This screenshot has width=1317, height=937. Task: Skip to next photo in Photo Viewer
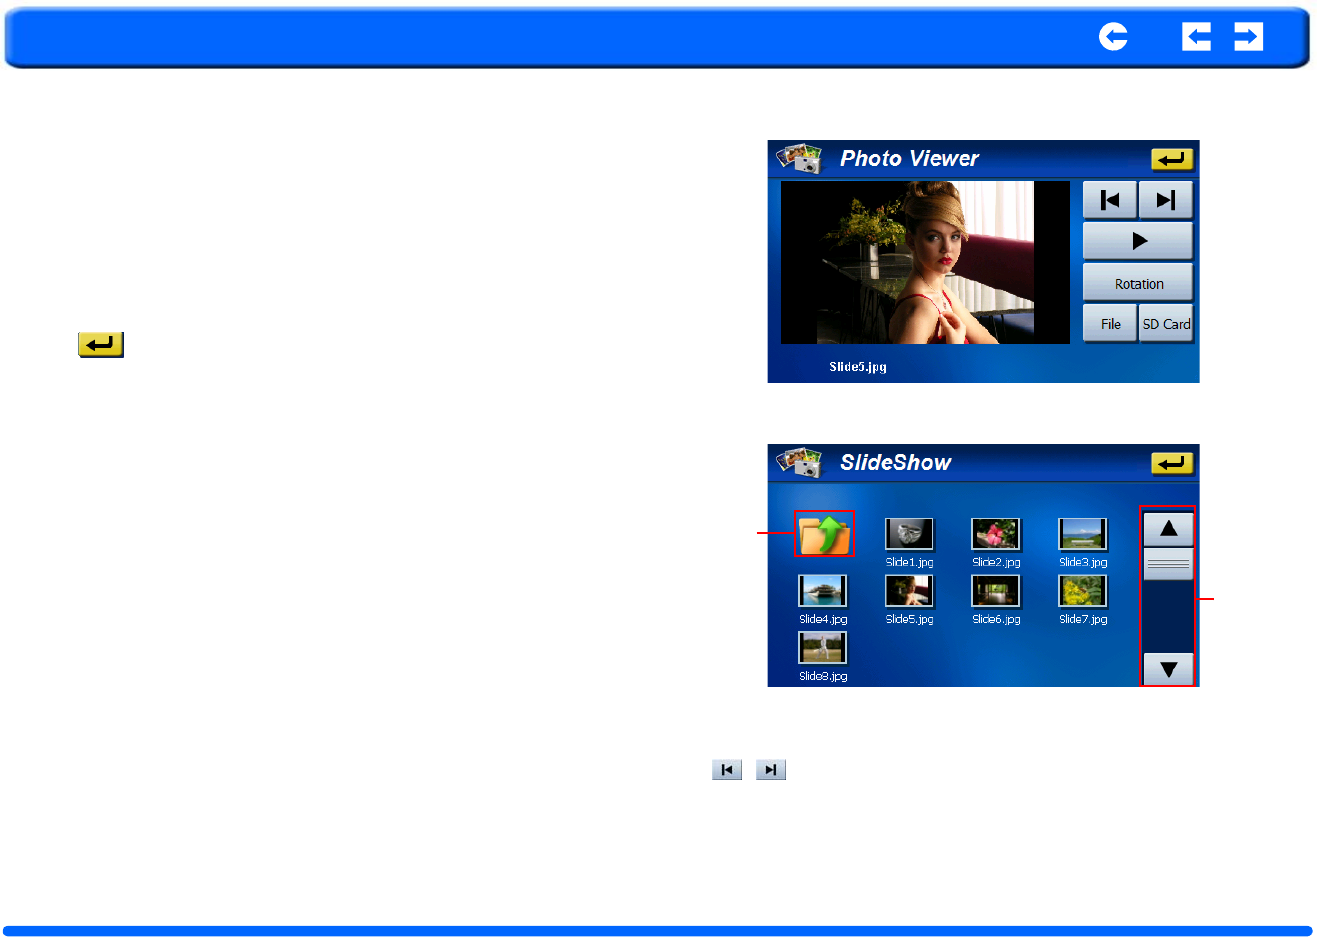point(1166,200)
